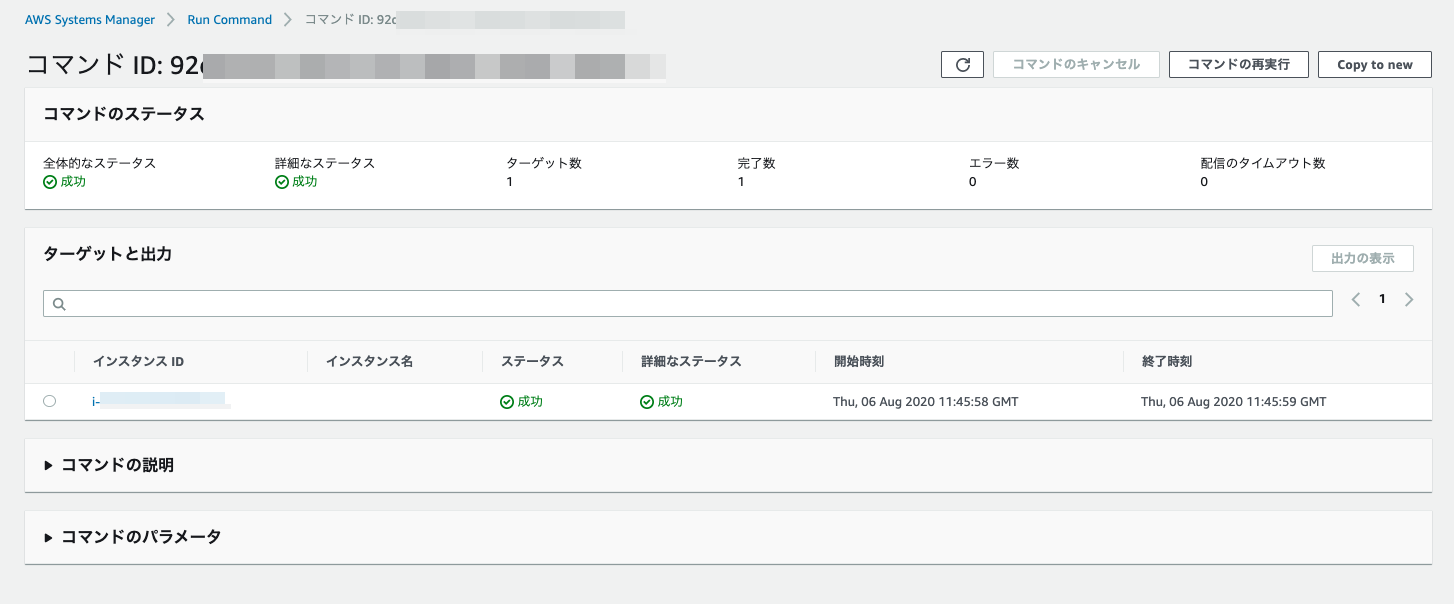This screenshot has width=1454, height=604.
Task: Click the コマンドの再実行 button
Action: point(1238,64)
